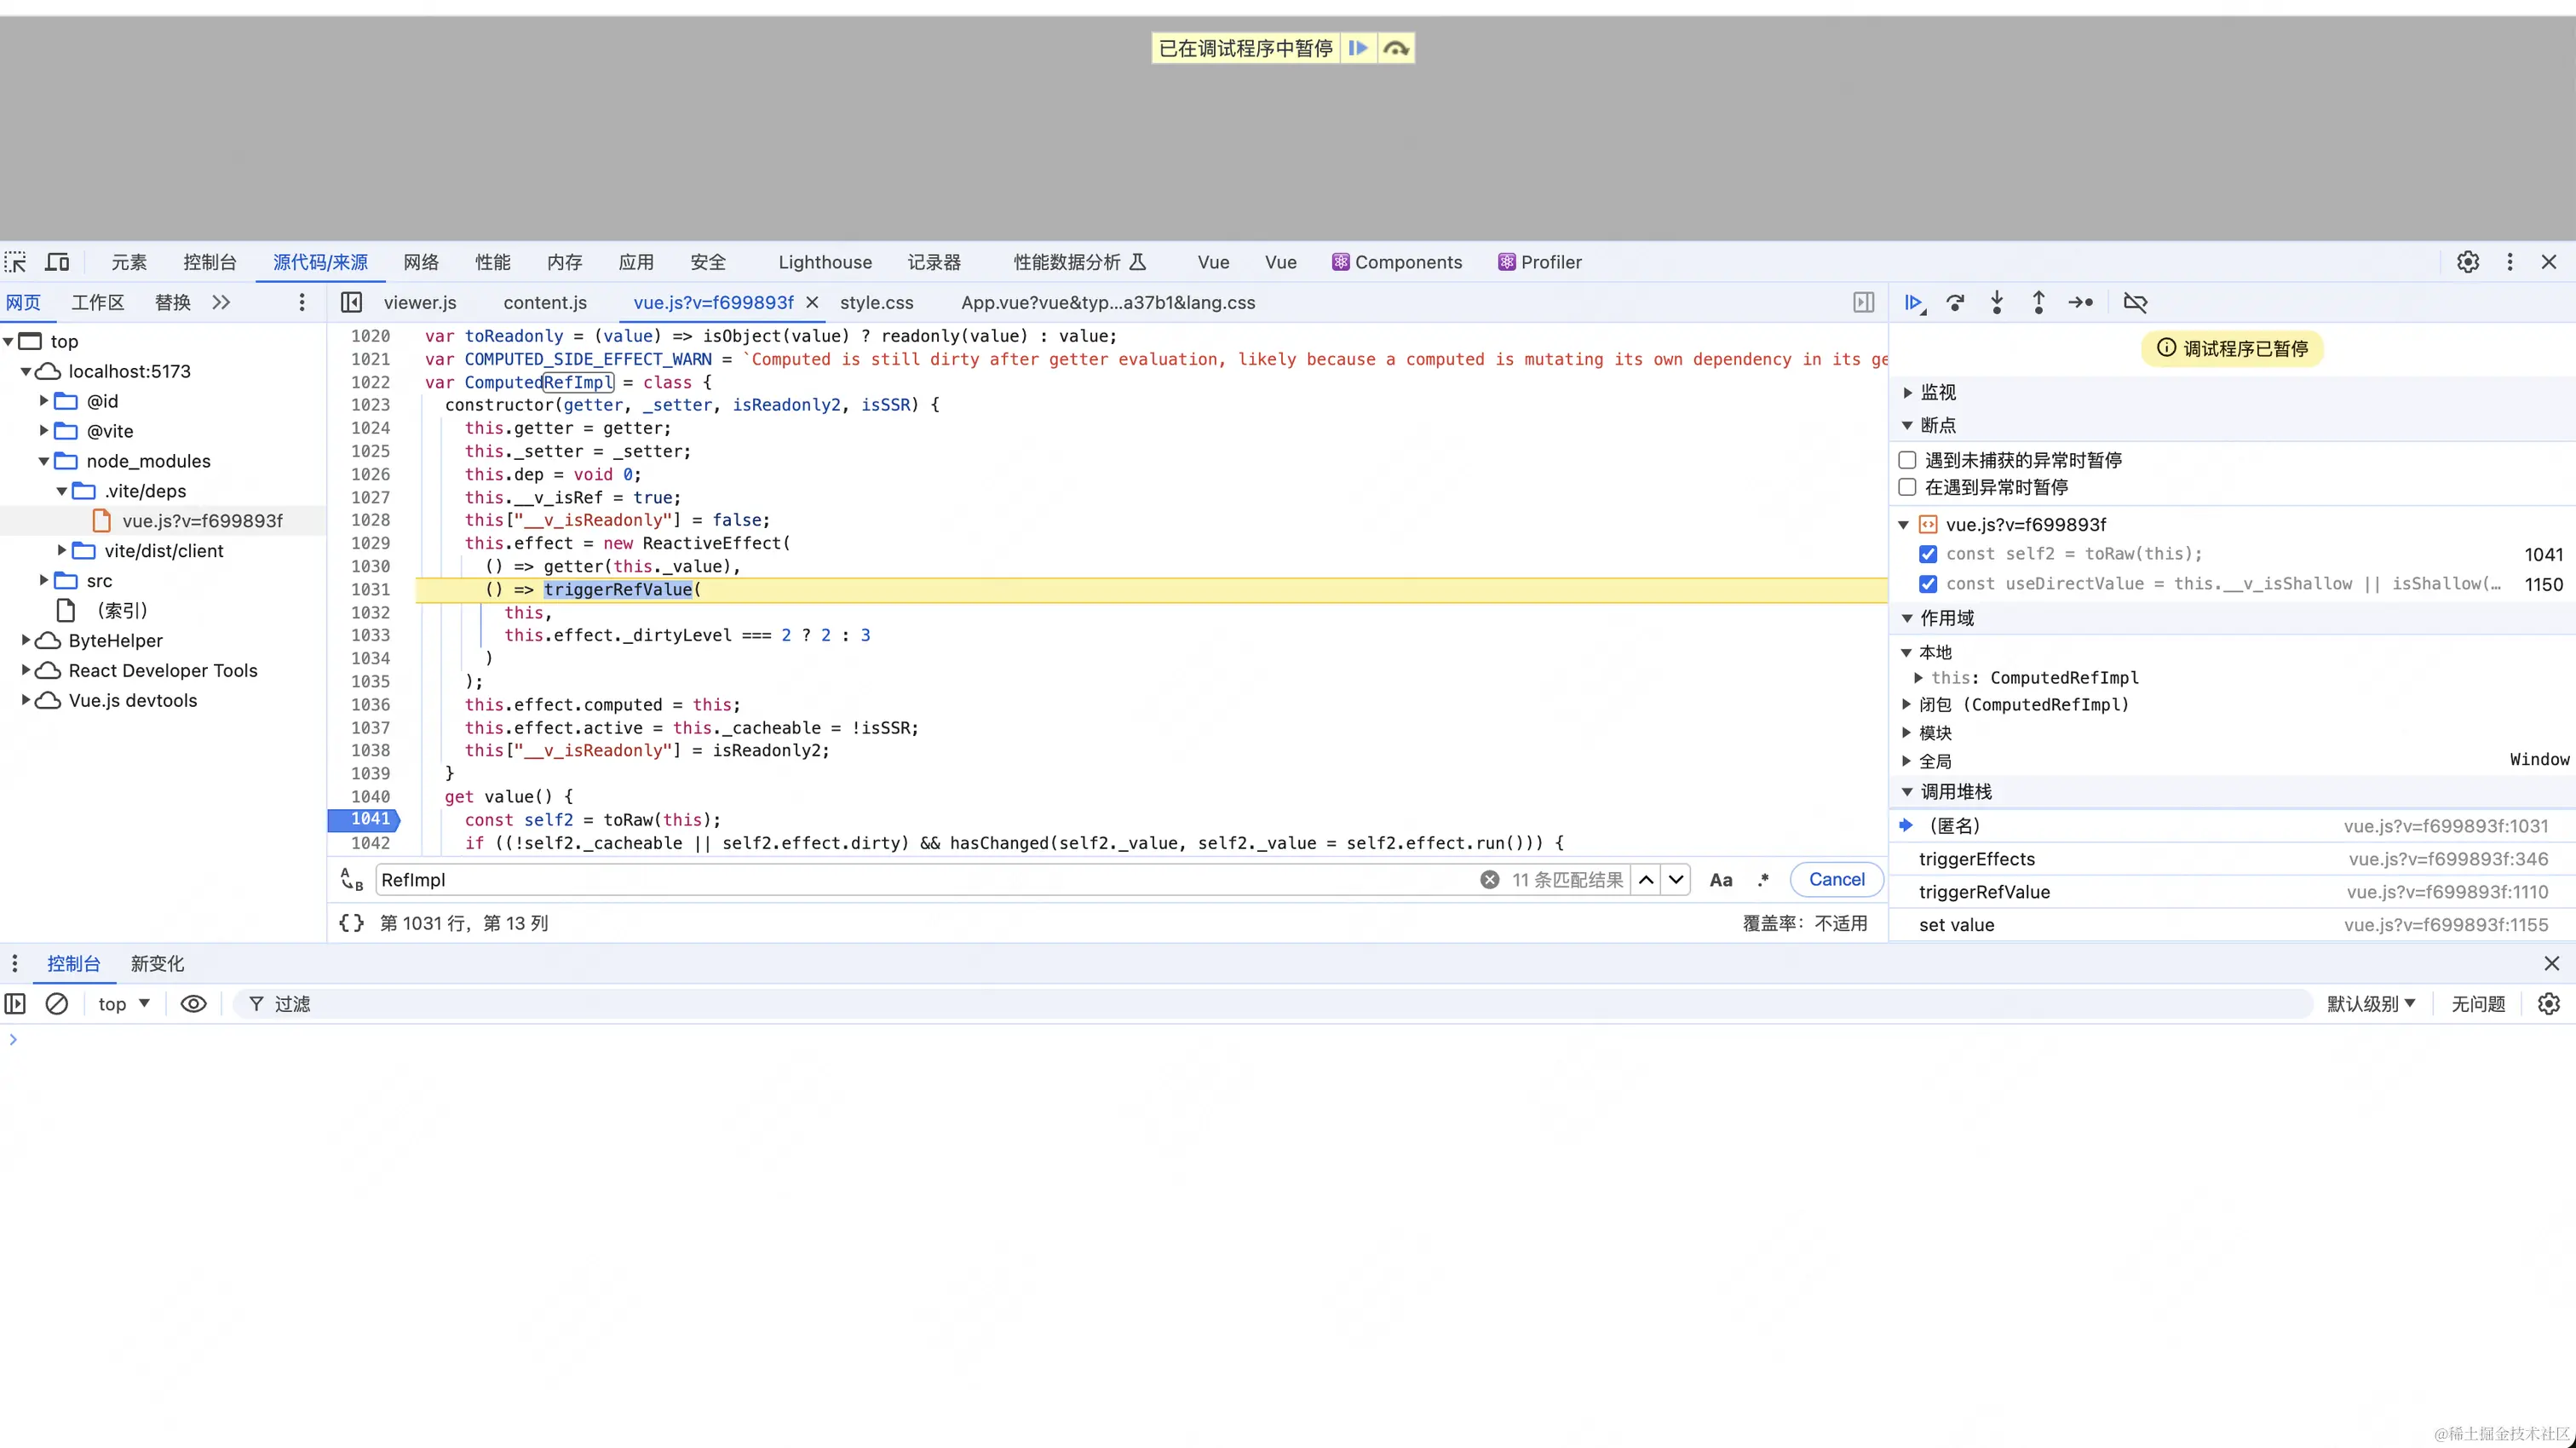Resume script execution in debugger toolbar
2576x1448 pixels.
pos(1913,302)
